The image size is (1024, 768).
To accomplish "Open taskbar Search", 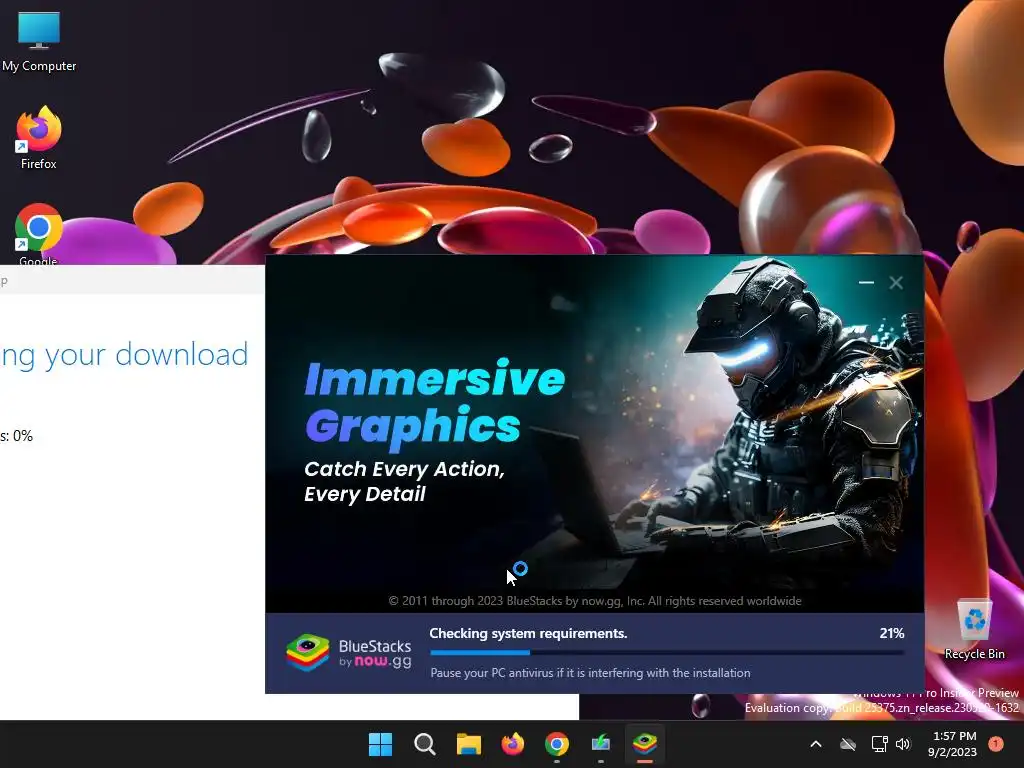I will (x=424, y=744).
